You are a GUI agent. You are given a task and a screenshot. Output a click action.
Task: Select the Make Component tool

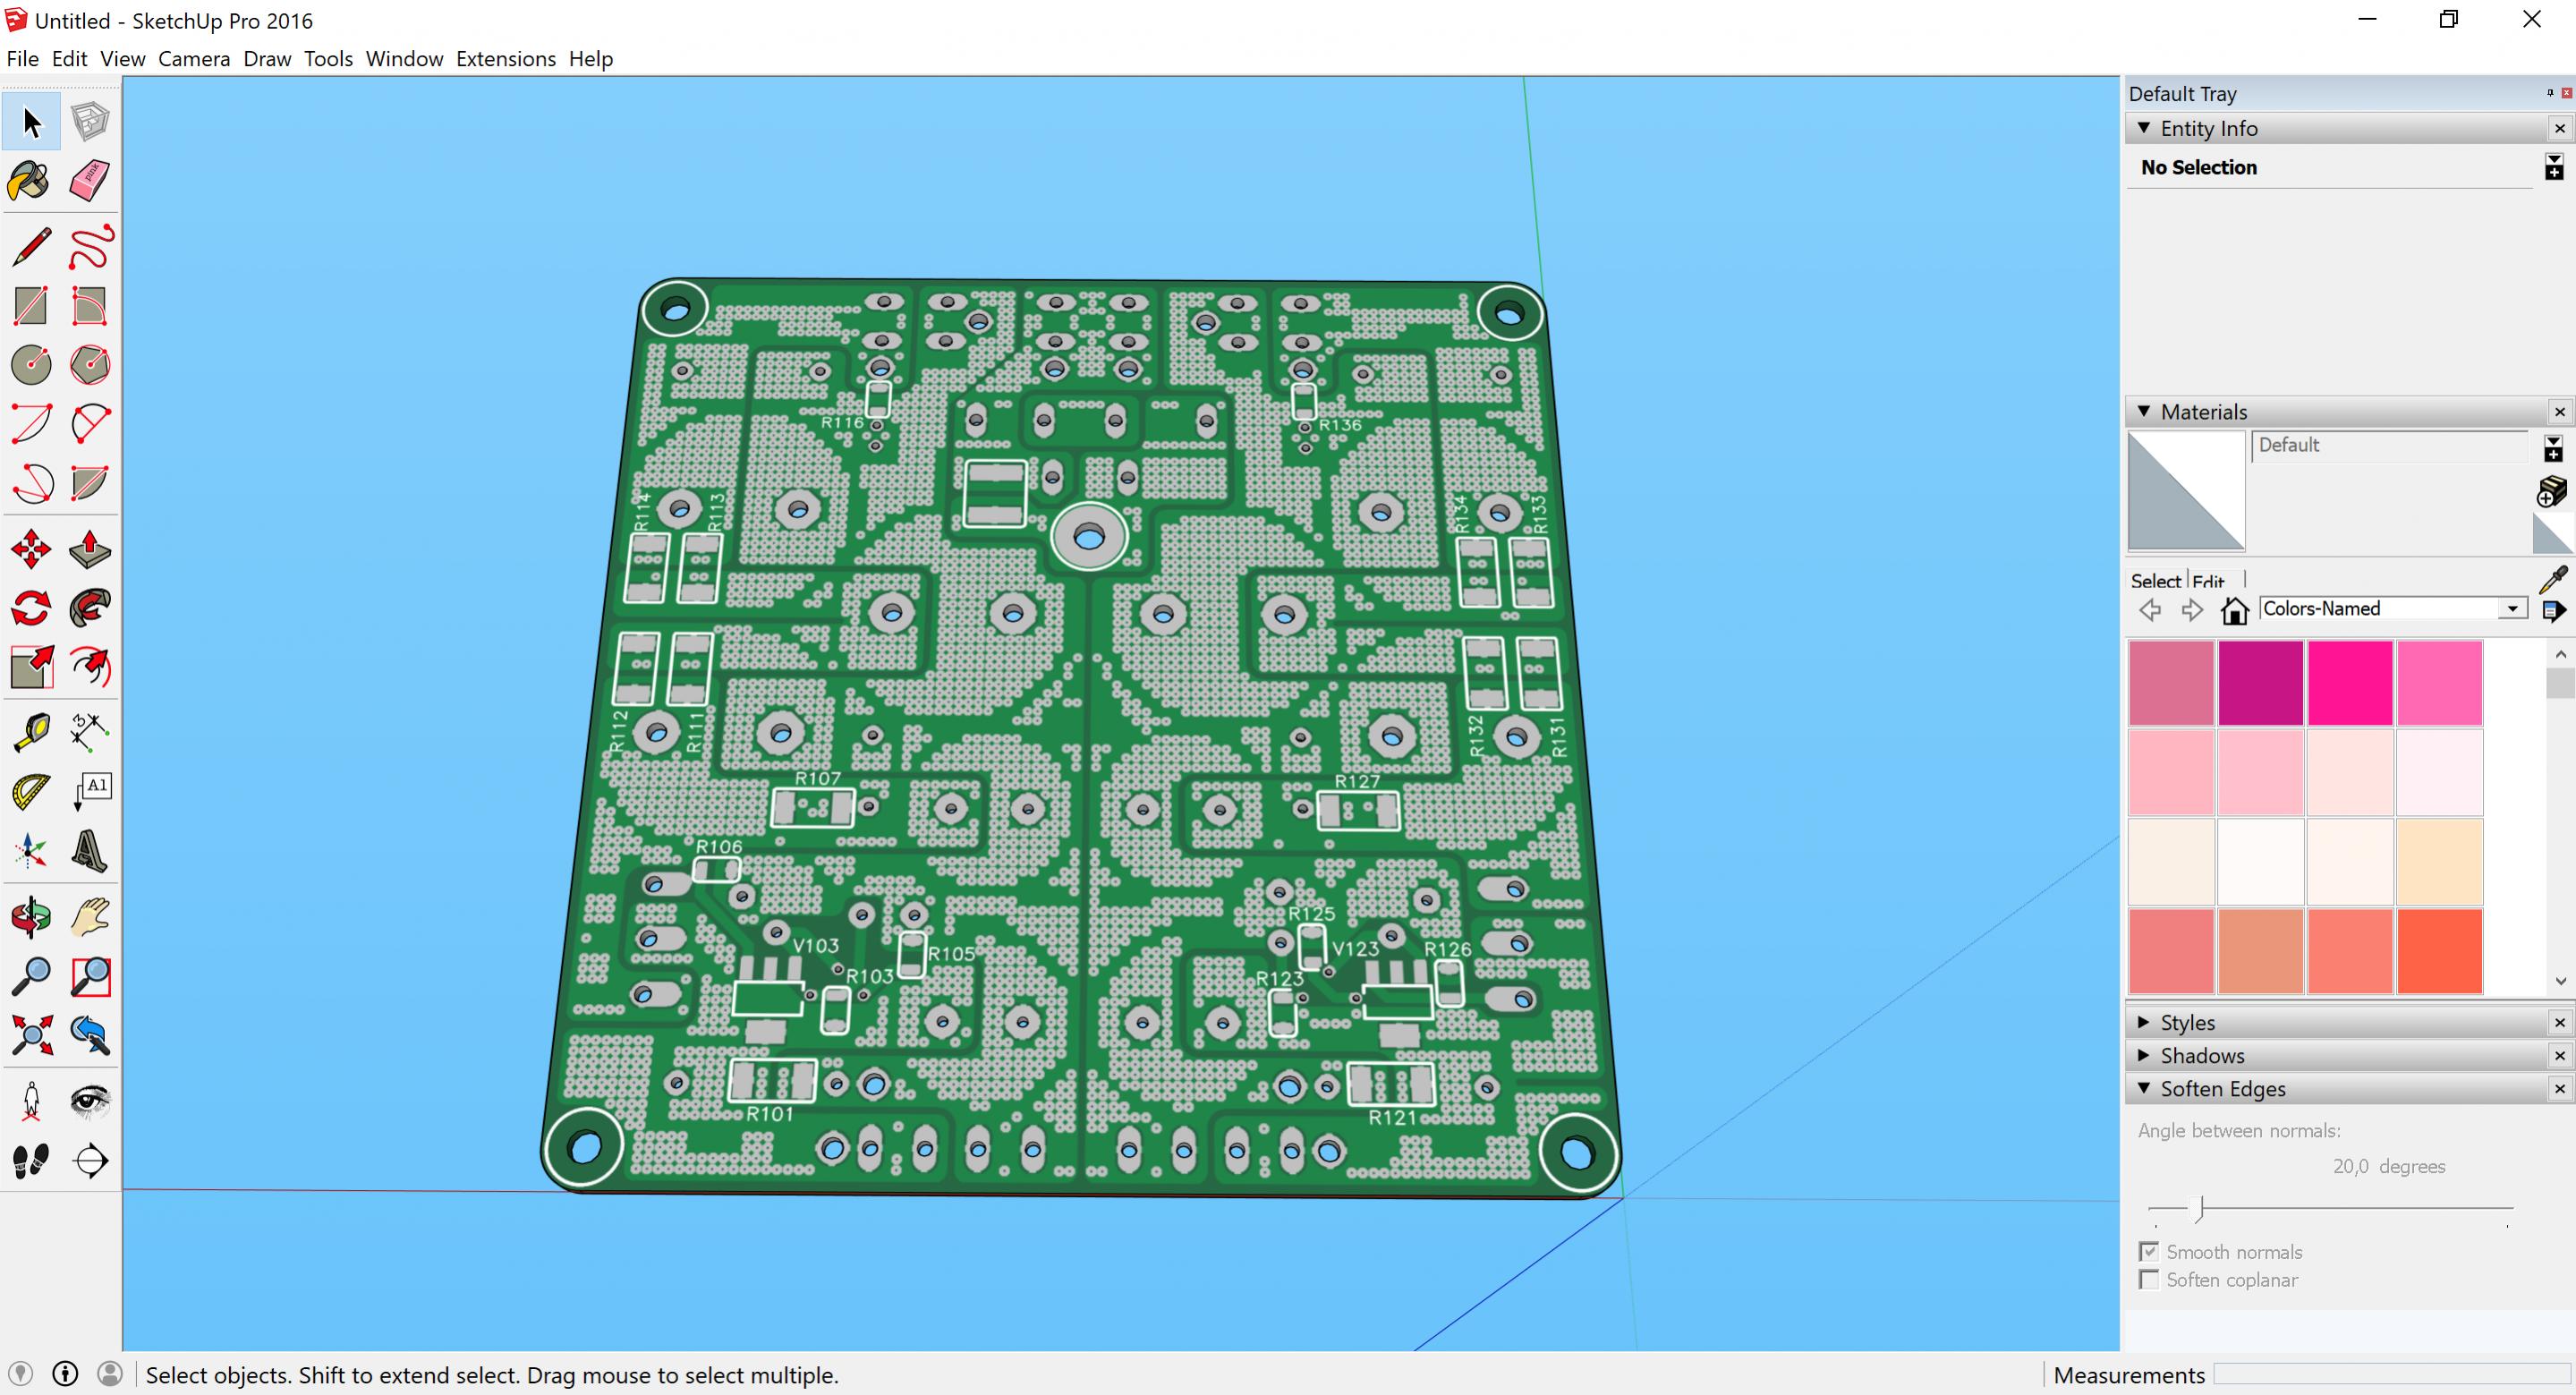coord(90,122)
